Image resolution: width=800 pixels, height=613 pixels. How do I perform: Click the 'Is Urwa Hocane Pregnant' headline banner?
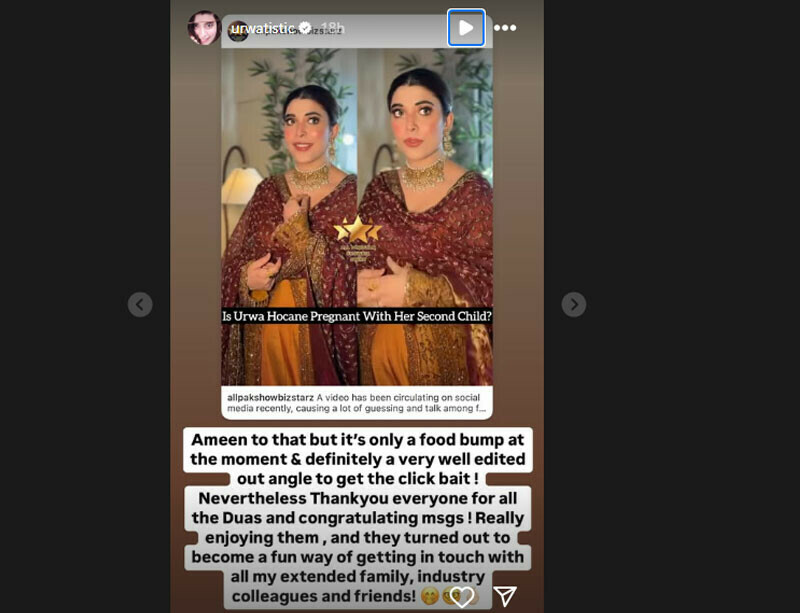tap(357, 316)
